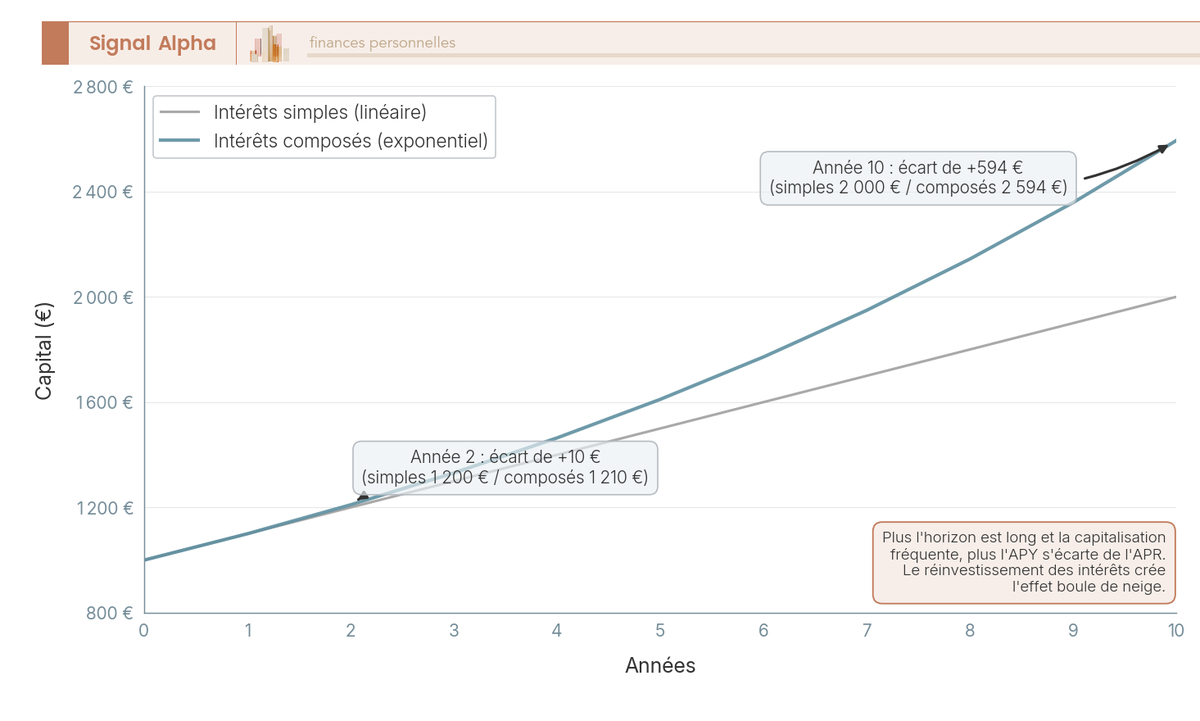
Task: Click the simple interest line at year 8
Action: pos(970,350)
